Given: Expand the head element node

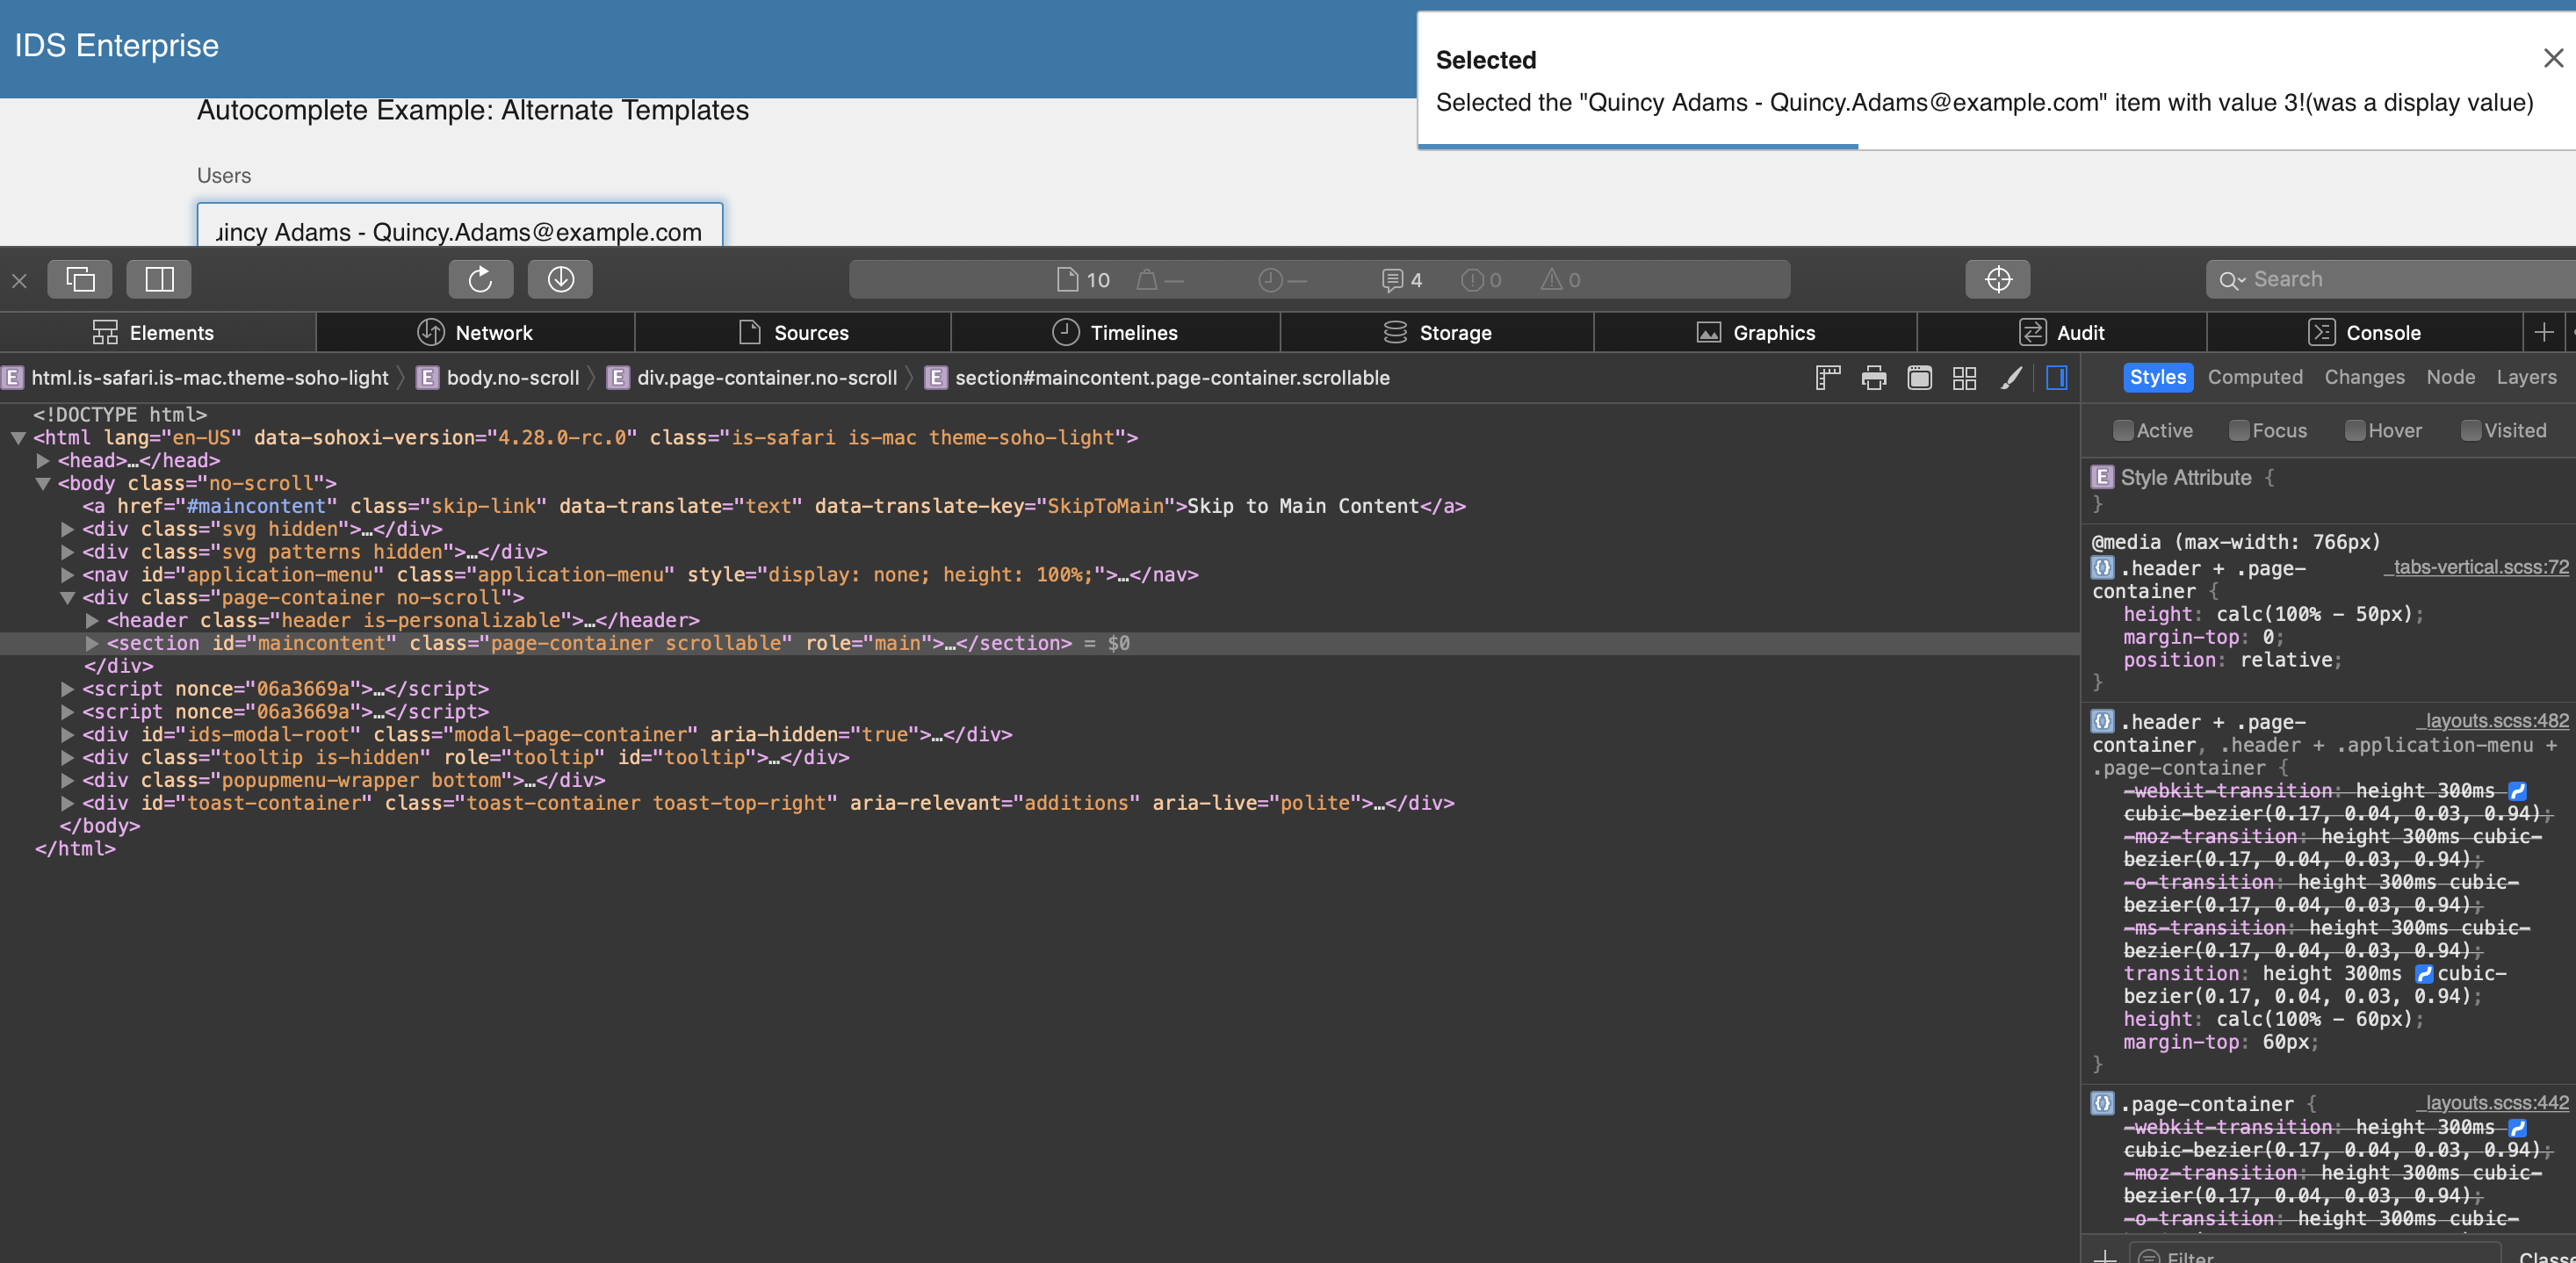Looking at the screenshot, I should pyautogui.click(x=43, y=461).
